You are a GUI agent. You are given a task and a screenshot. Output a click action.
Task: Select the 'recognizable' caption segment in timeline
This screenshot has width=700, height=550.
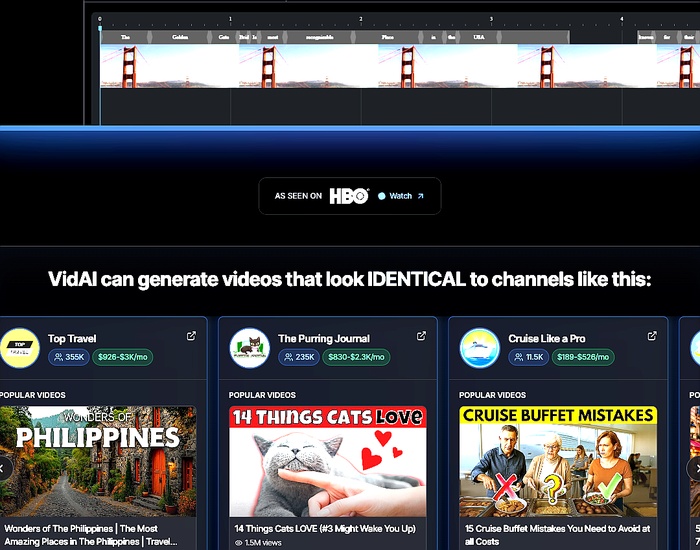pos(320,37)
